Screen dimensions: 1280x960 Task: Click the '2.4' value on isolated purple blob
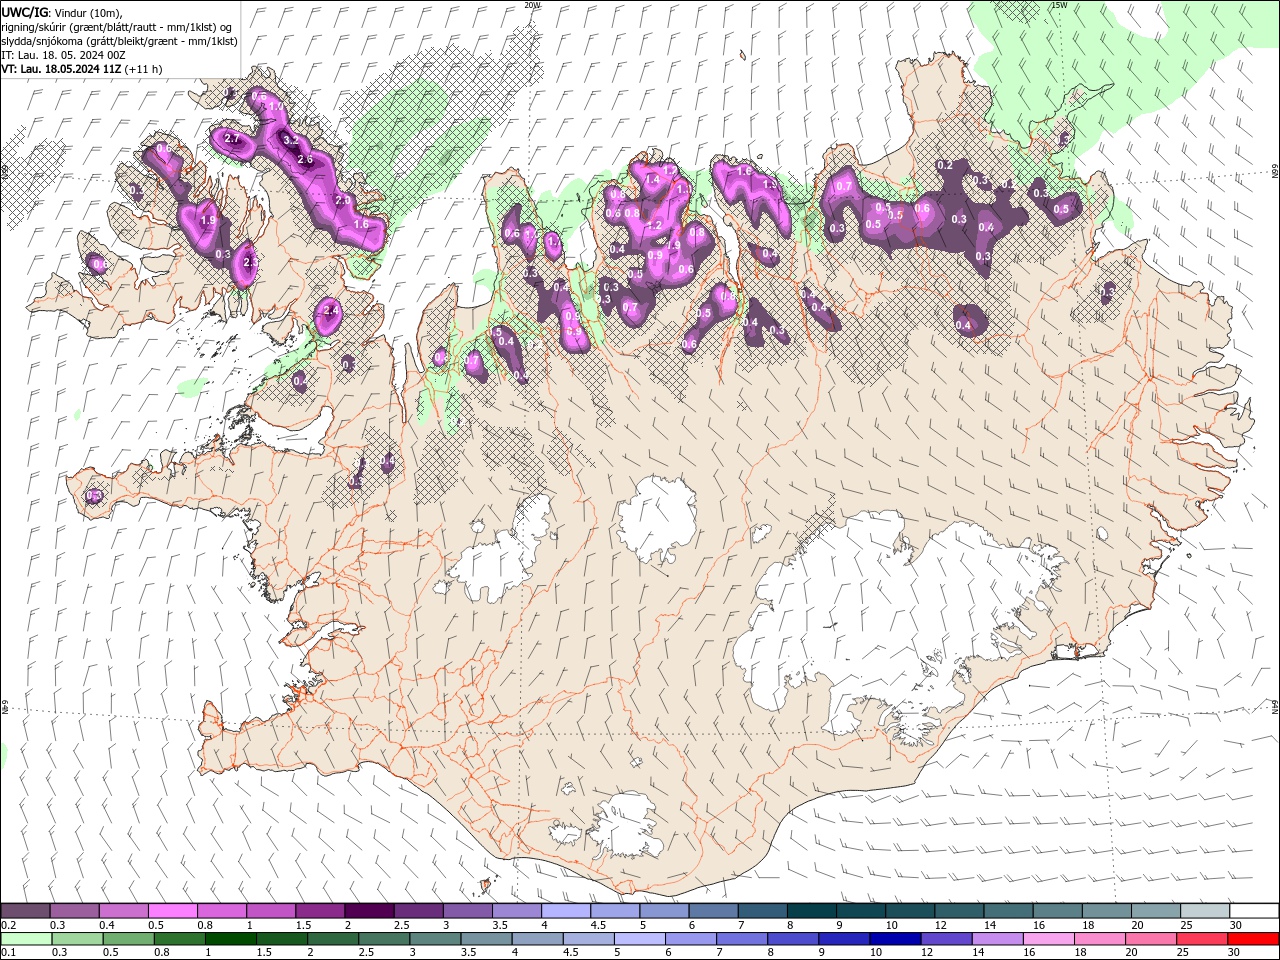332,312
